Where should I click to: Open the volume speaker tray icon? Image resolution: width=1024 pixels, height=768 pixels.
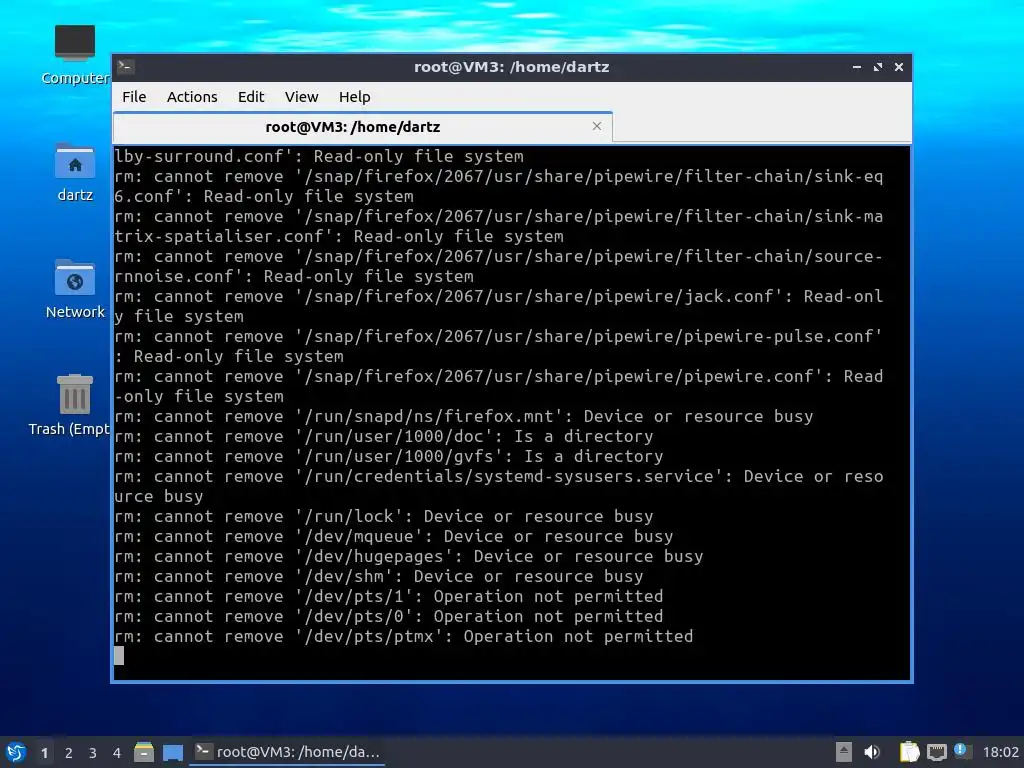872,752
